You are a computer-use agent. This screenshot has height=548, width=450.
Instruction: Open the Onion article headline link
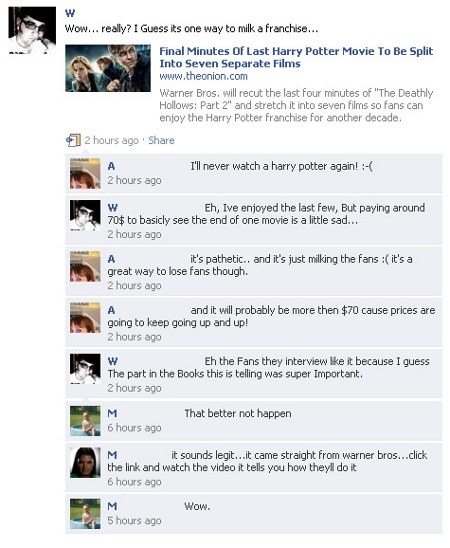pyautogui.click(x=296, y=57)
